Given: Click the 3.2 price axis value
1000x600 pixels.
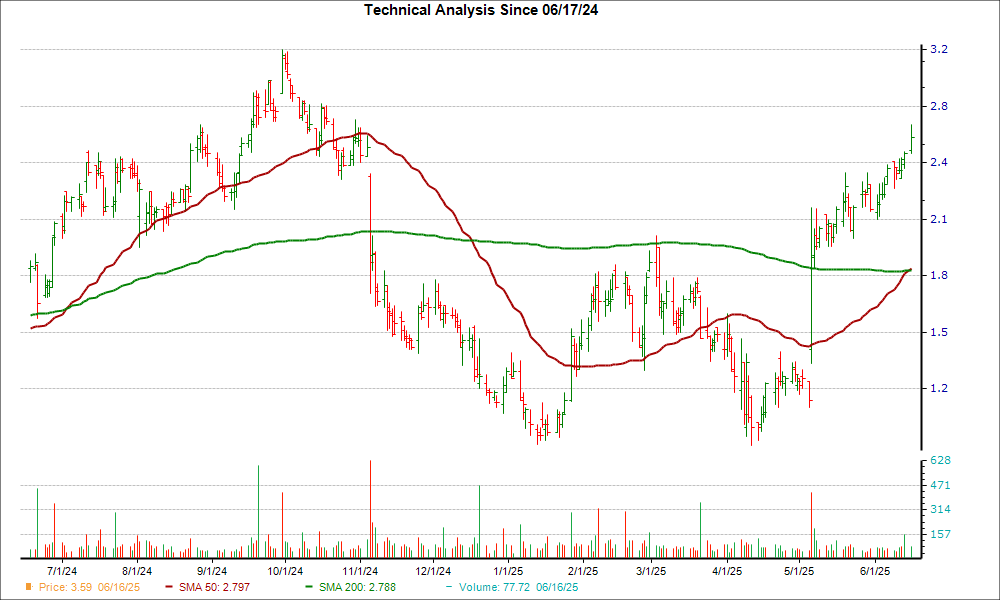Looking at the screenshot, I should pyautogui.click(x=939, y=49).
